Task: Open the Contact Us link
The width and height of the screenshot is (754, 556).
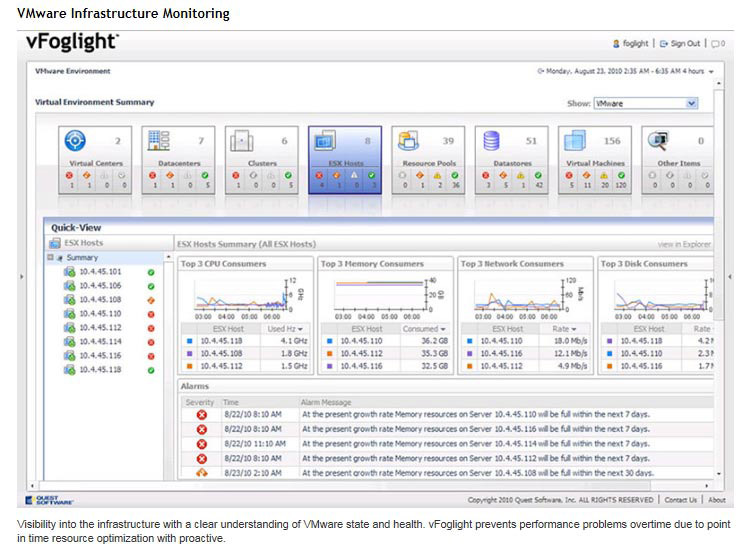Action: point(680,500)
